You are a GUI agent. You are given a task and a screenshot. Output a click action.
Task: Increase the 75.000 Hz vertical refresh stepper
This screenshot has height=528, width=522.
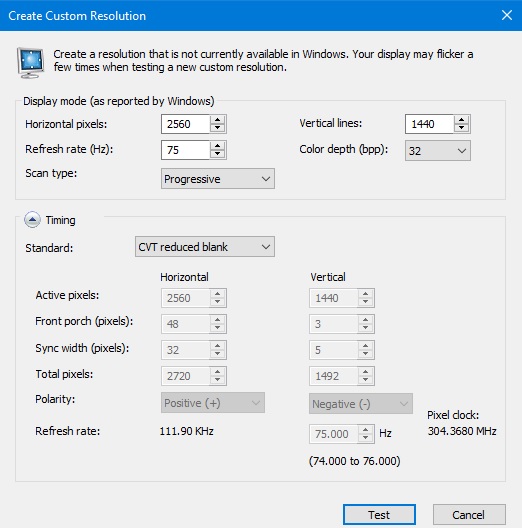[x=366, y=430]
